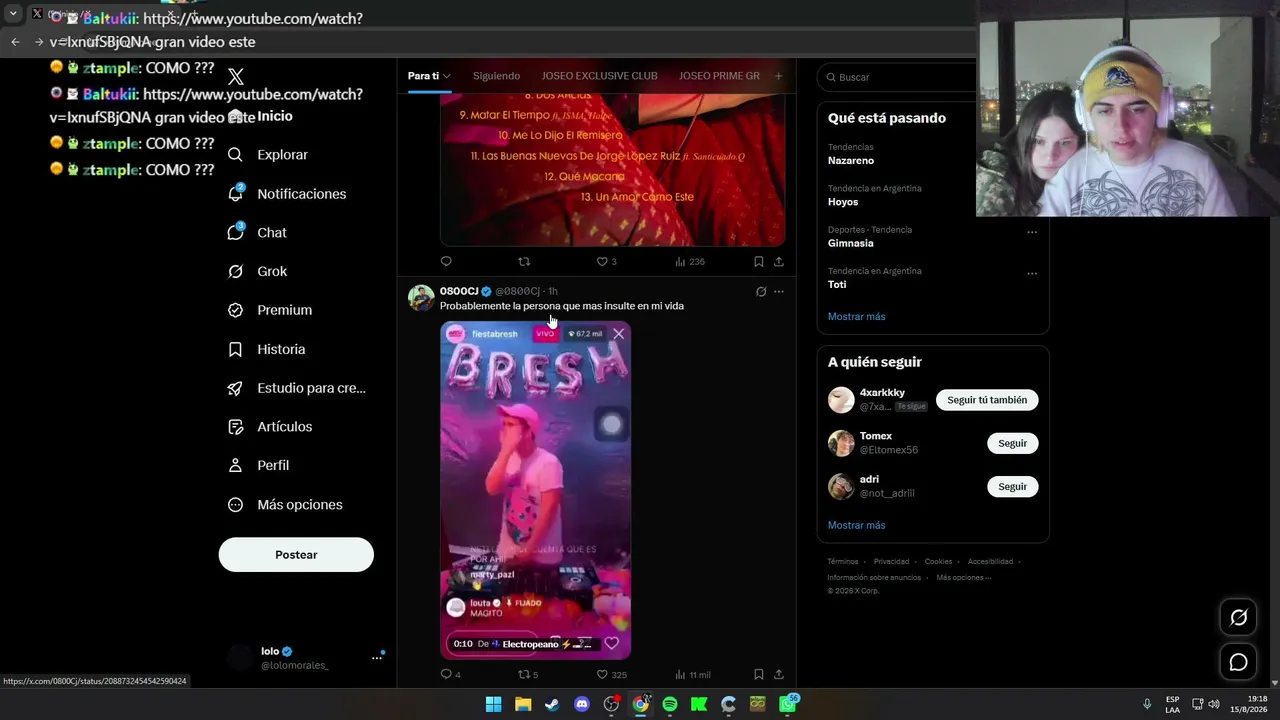The image size is (1280, 720).
Task: Like the 0800CJ post with 325 likes
Action: 611,675
